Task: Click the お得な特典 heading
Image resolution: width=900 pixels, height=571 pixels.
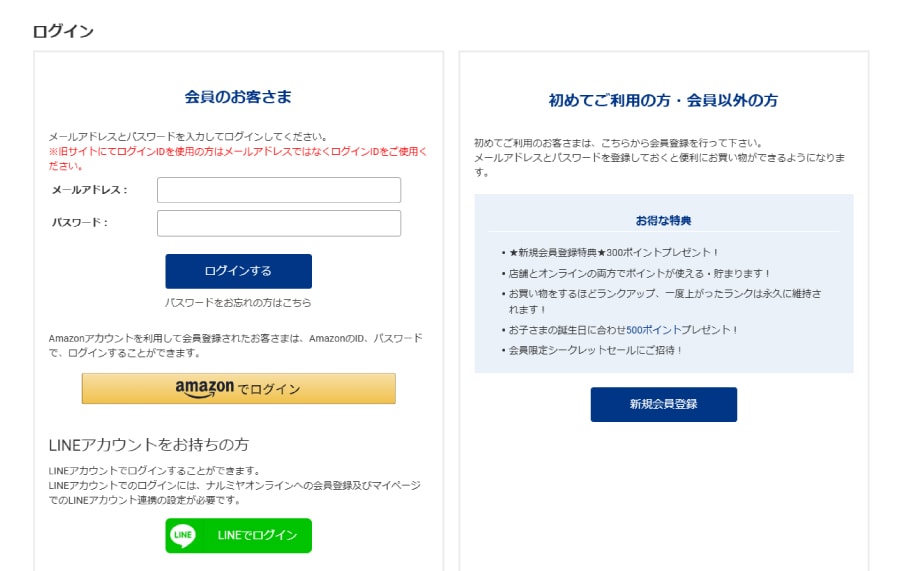Action: click(664, 220)
